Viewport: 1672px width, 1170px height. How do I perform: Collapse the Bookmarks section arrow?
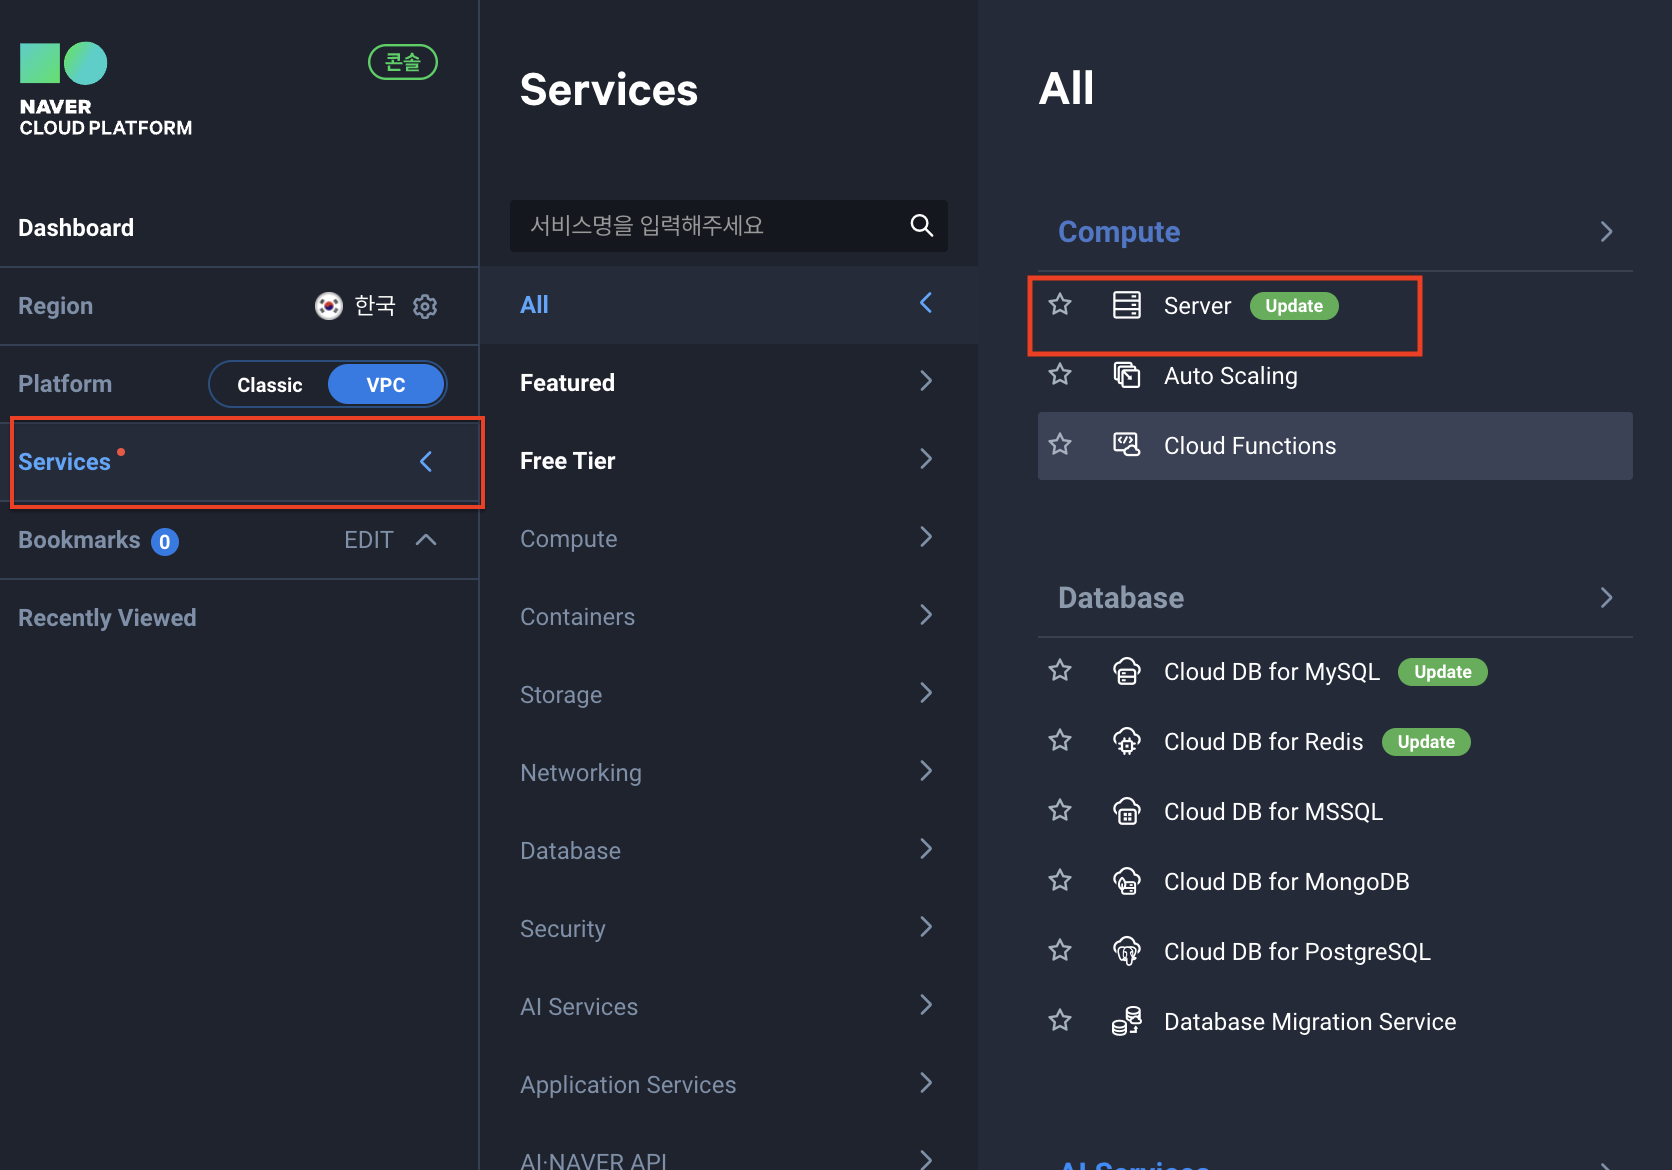[x=426, y=540]
